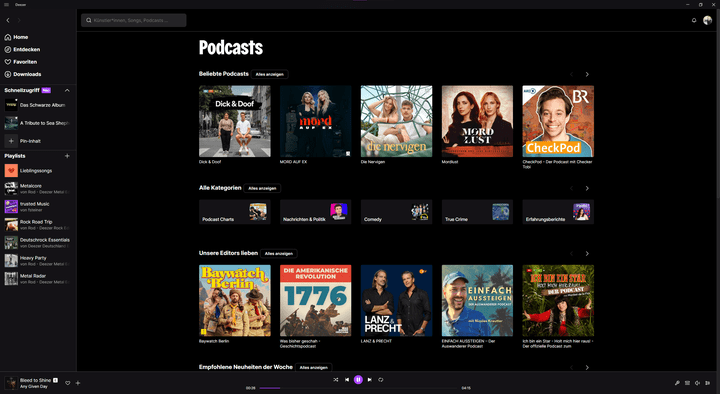The height and width of the screenshot is (394, 720).
Task: Go to Entdecken in the sidebar
Action: click(x=22, y=50)
